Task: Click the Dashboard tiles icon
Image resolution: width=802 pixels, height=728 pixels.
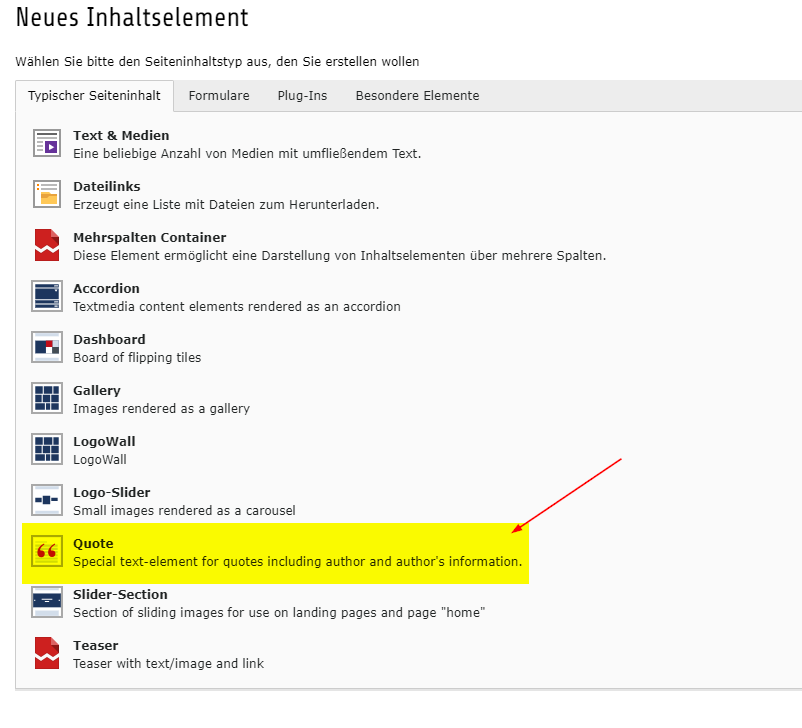Action: pyautogui.click(x=47, y=348)
